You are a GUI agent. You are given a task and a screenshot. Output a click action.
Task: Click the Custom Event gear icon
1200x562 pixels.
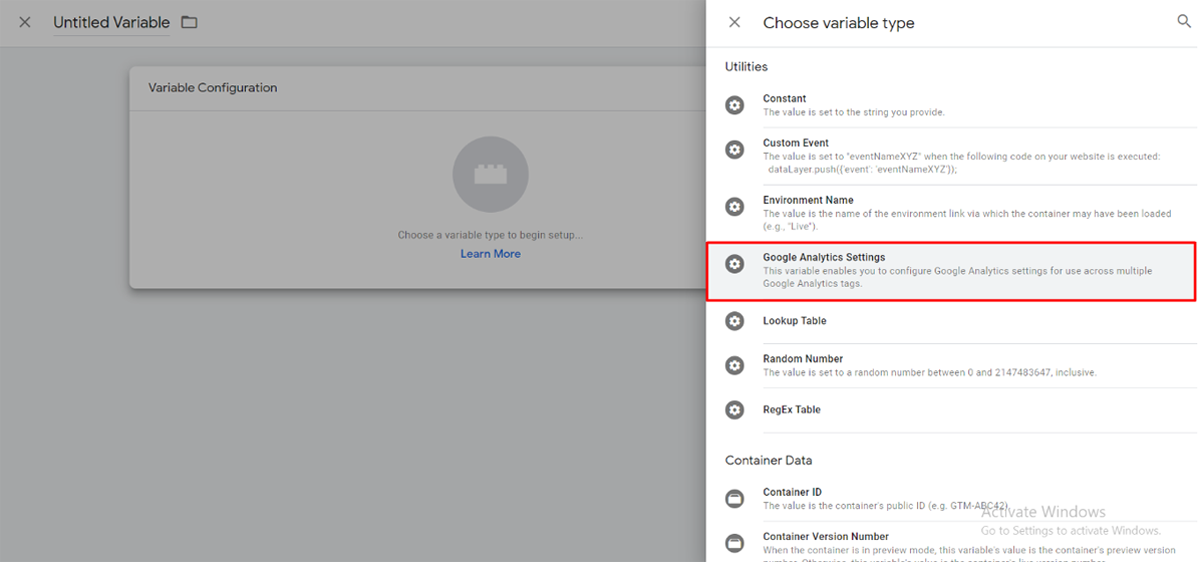(x=735, y=150)
